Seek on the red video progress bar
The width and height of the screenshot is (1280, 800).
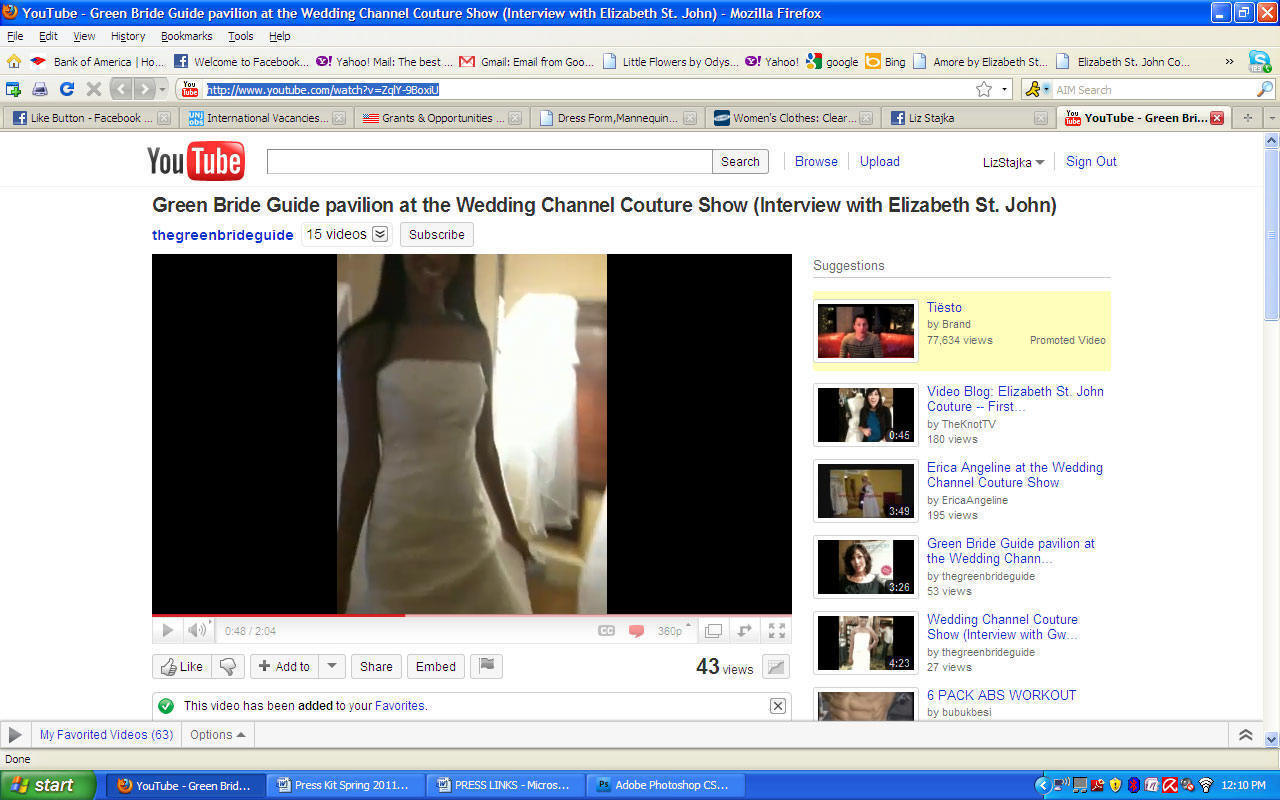[471, 615]
